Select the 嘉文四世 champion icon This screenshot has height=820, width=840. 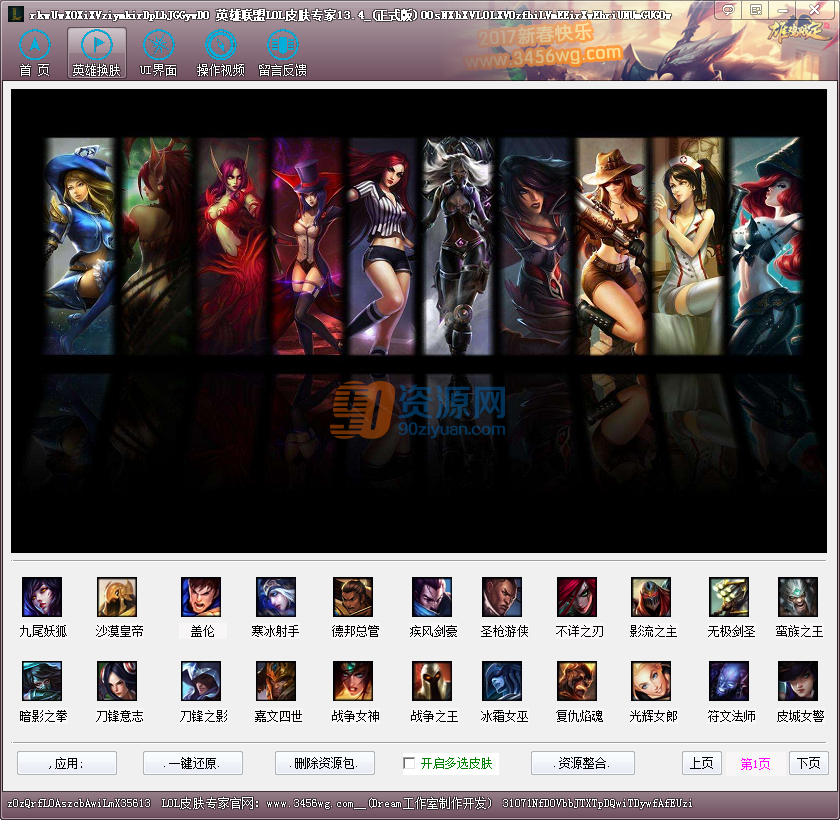(276, 681)
